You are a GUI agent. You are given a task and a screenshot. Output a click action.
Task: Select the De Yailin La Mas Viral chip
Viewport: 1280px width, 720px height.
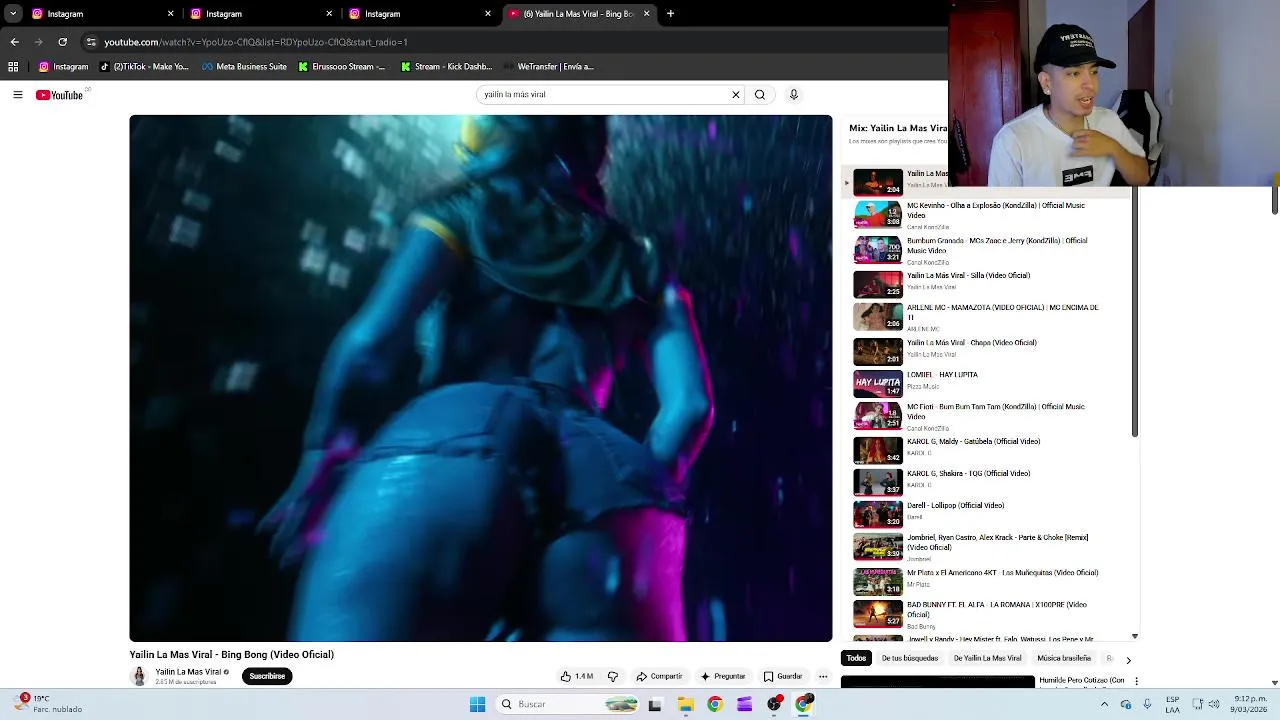[987, 659]
